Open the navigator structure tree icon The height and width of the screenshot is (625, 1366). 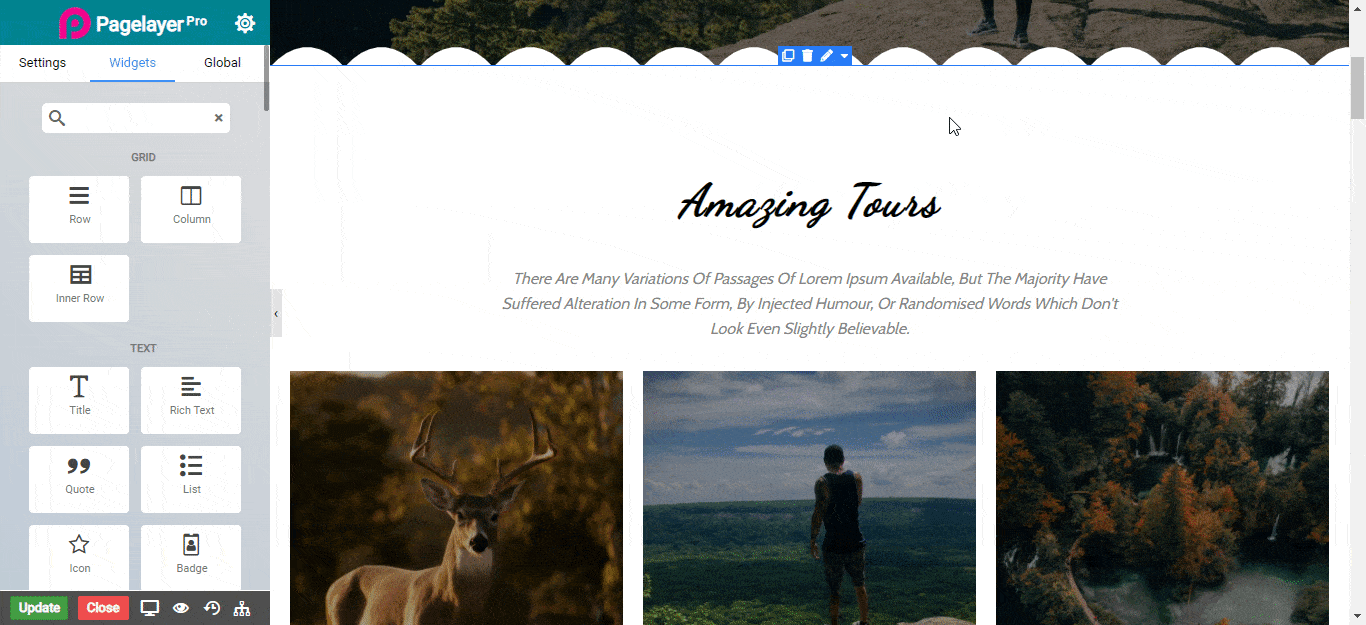242,608
